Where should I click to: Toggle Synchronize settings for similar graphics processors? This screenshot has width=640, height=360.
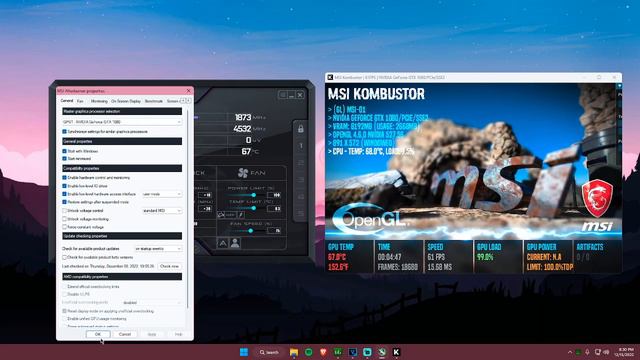(64, 132)
